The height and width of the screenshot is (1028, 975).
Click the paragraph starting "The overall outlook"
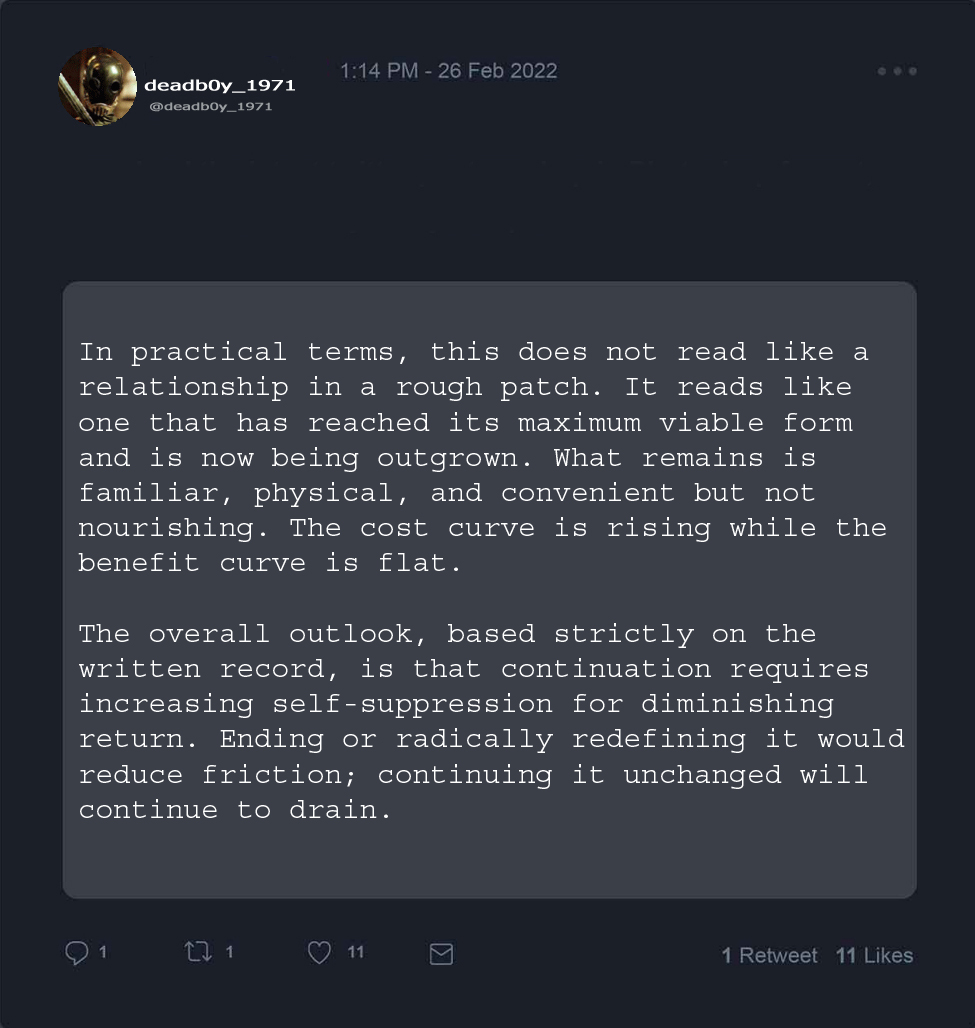(490, 722)
